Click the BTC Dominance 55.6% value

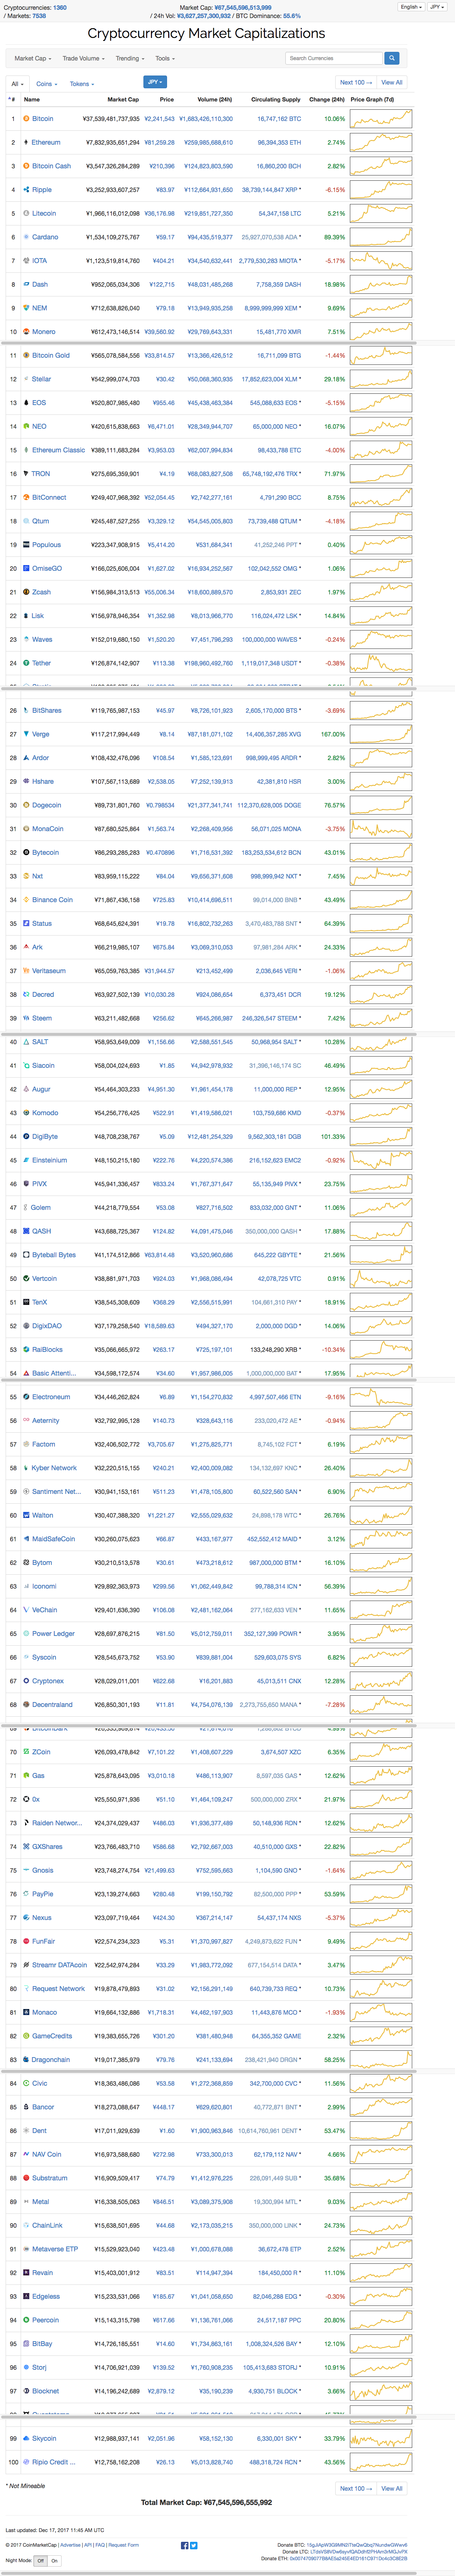(292, 16)
